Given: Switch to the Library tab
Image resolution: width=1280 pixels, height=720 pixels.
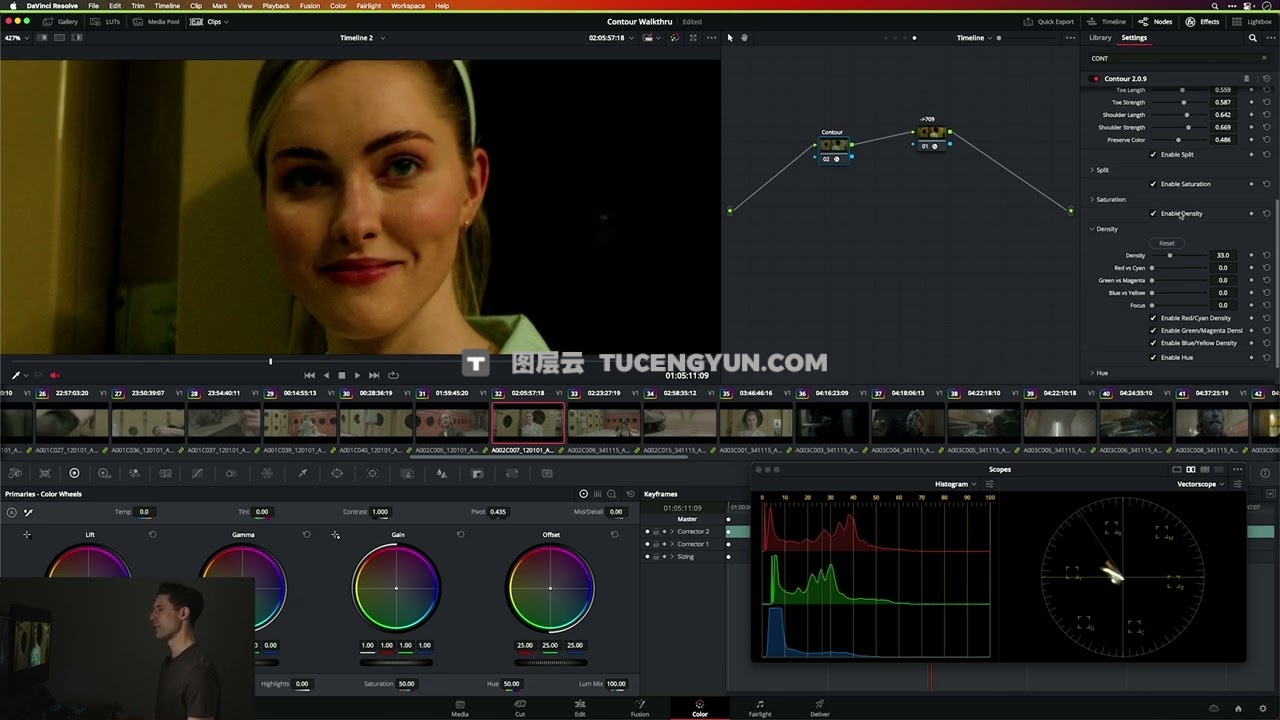Looking at the screenshot, I should [x=1100, y=38].
